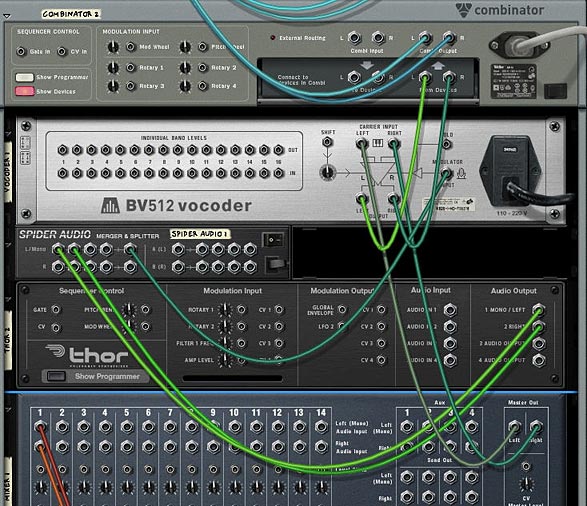The height and width of the screenshot is (506, 587).
Task: Click the Spider Audio 1 name tape label
Action: (x=200, y=234)
